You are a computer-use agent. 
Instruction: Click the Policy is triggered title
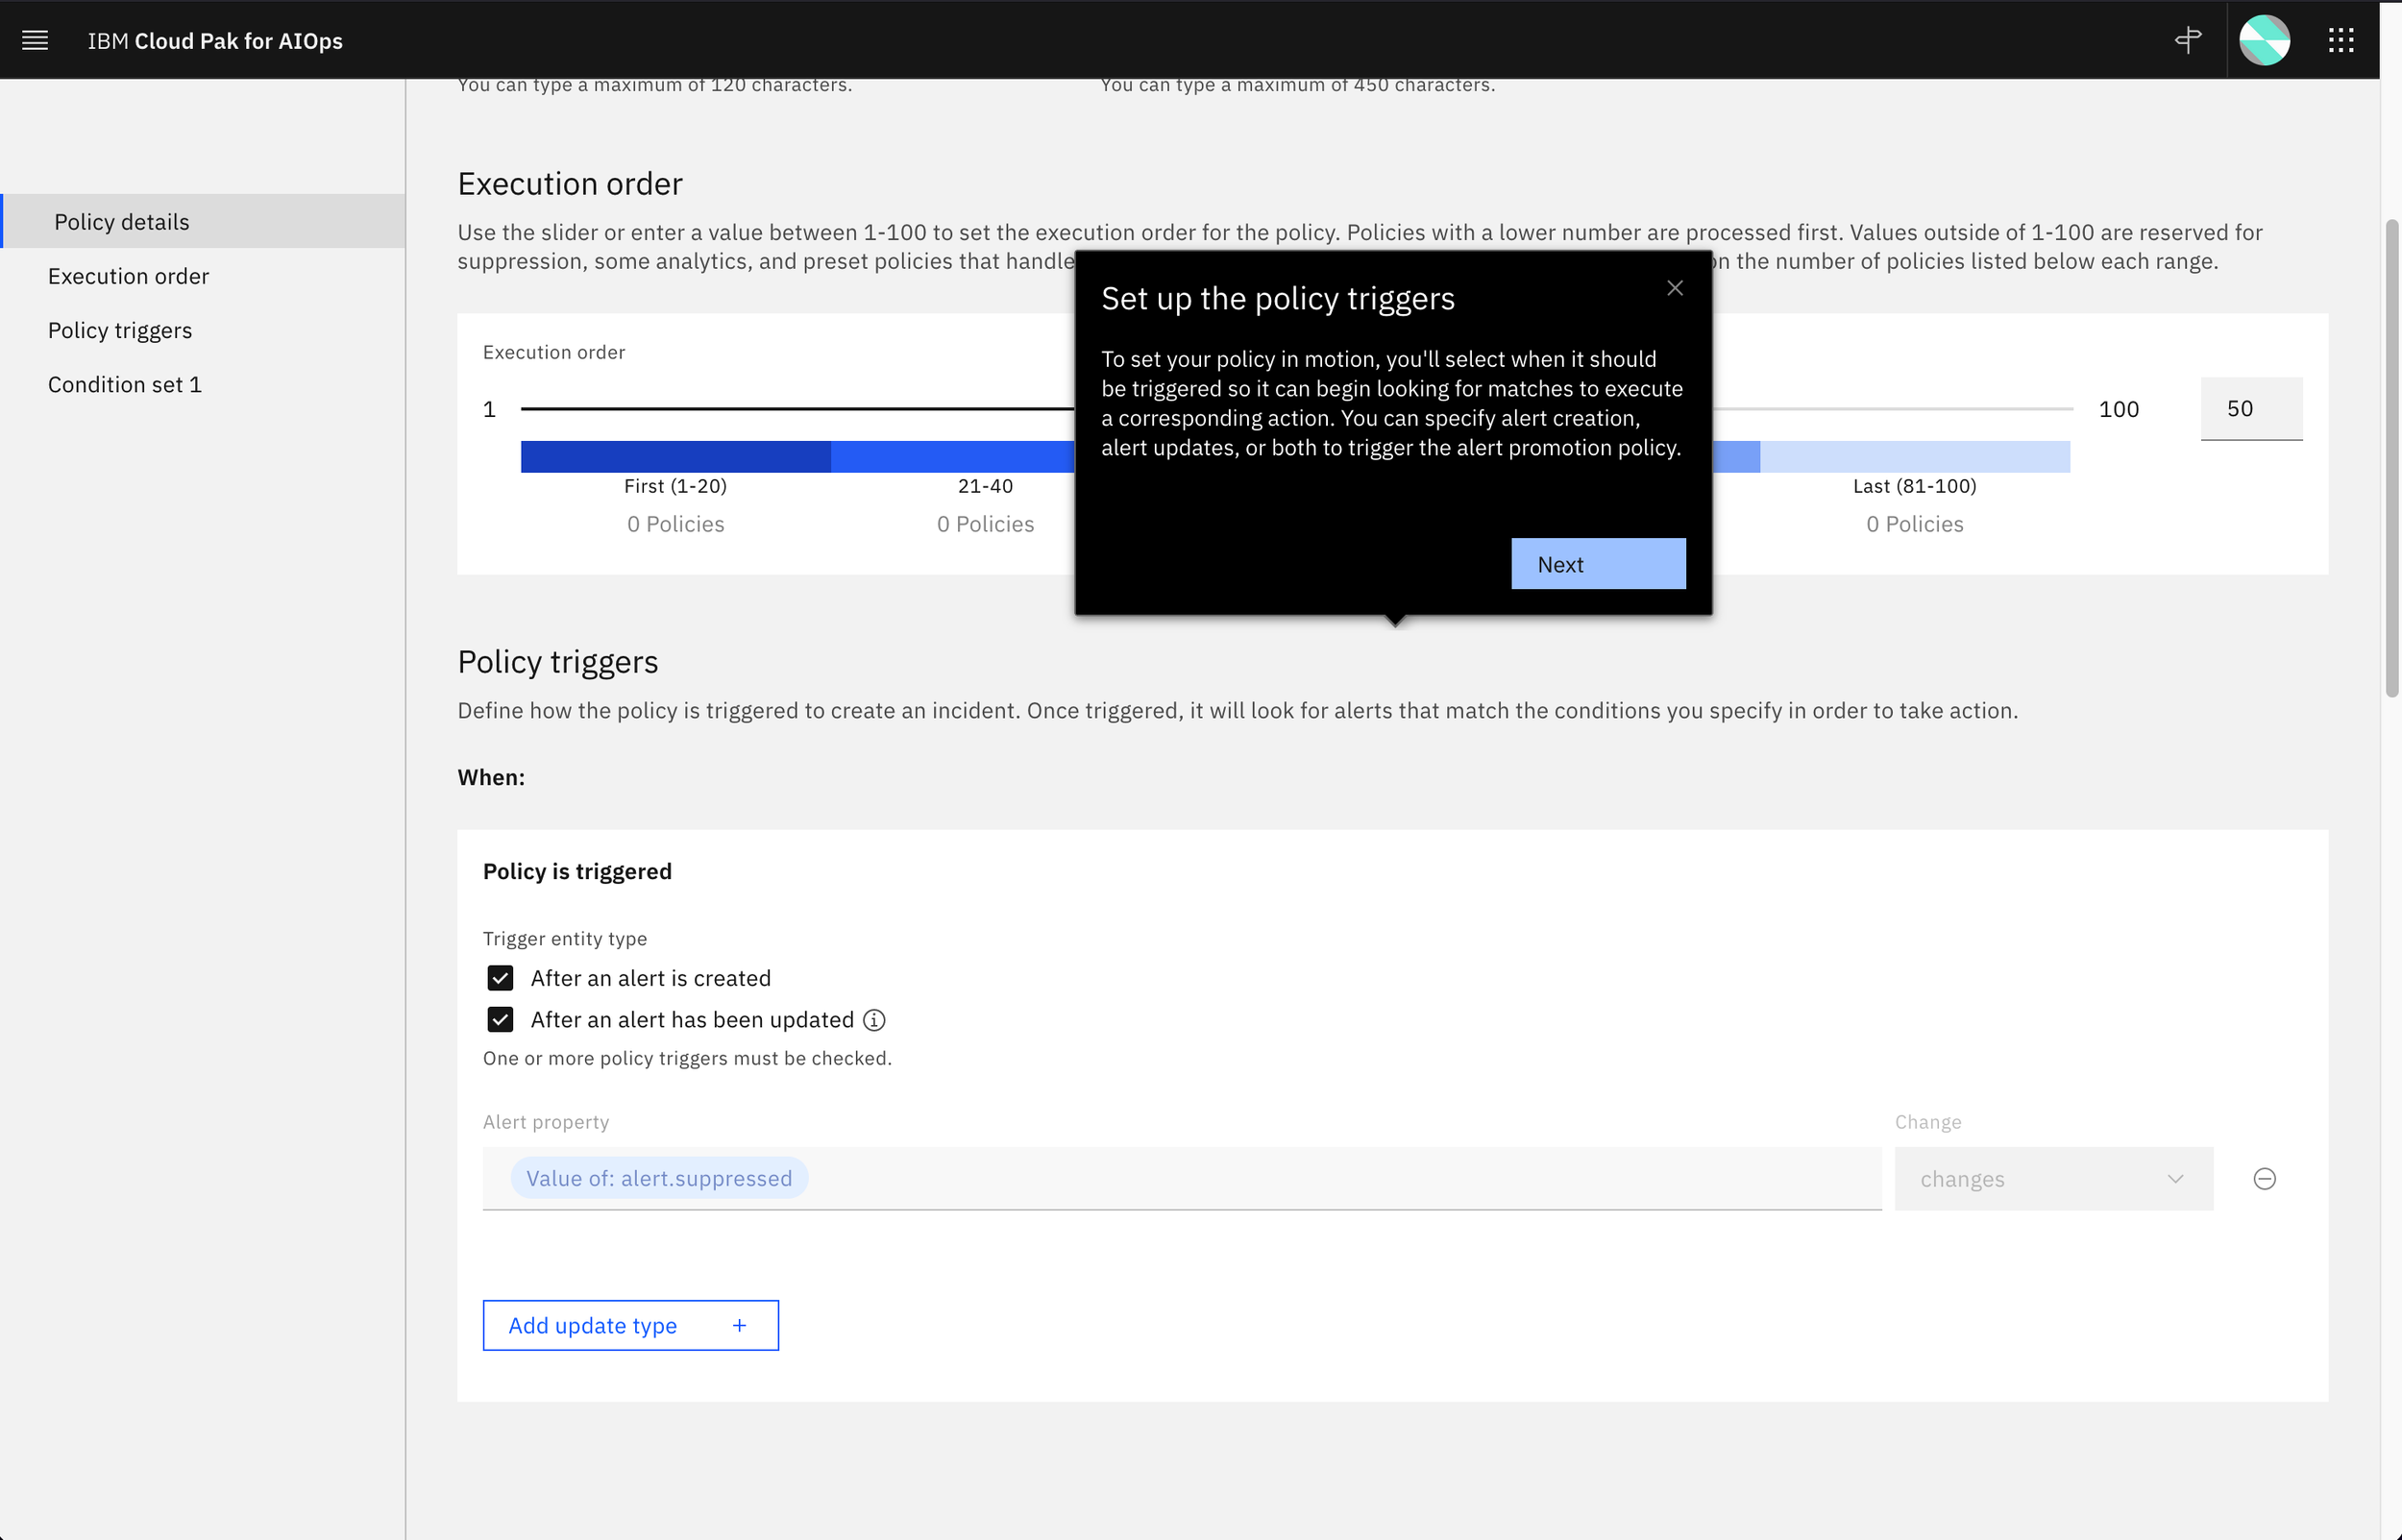[577, 871]
